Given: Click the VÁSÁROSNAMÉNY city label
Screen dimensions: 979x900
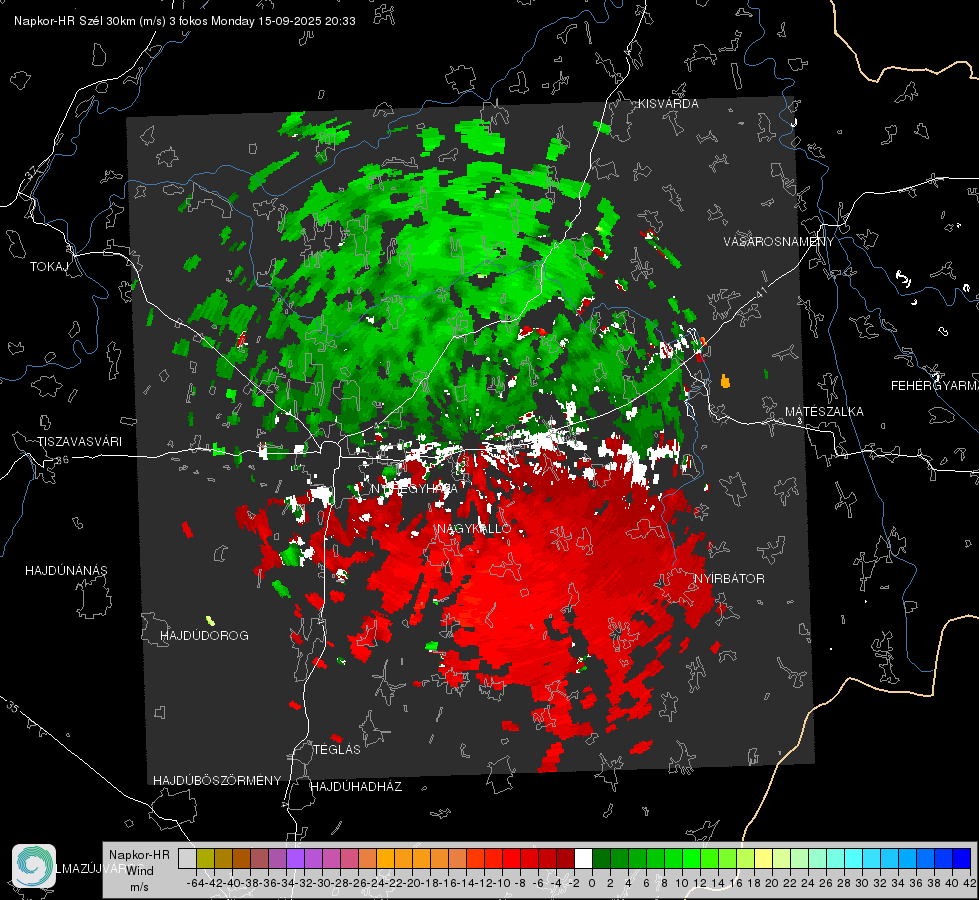Looking at the screenshot, I should tap(779, 242).
